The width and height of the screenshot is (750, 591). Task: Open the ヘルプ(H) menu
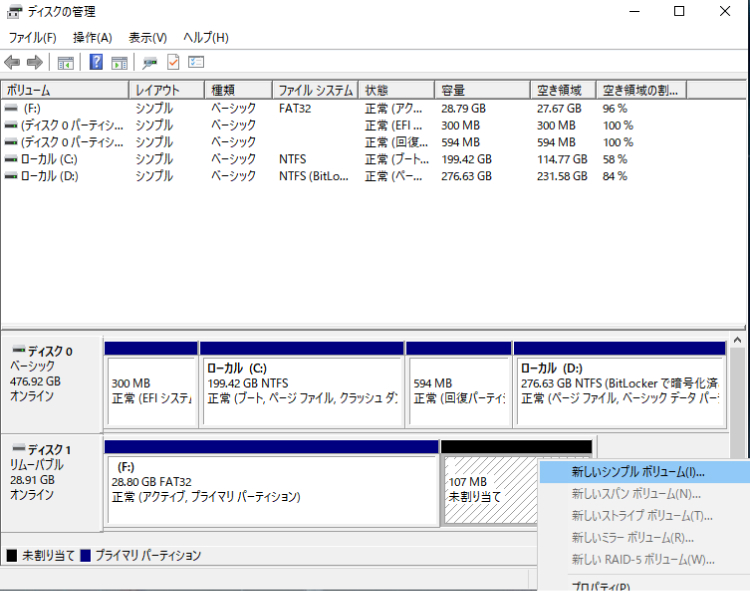[205, 38]
